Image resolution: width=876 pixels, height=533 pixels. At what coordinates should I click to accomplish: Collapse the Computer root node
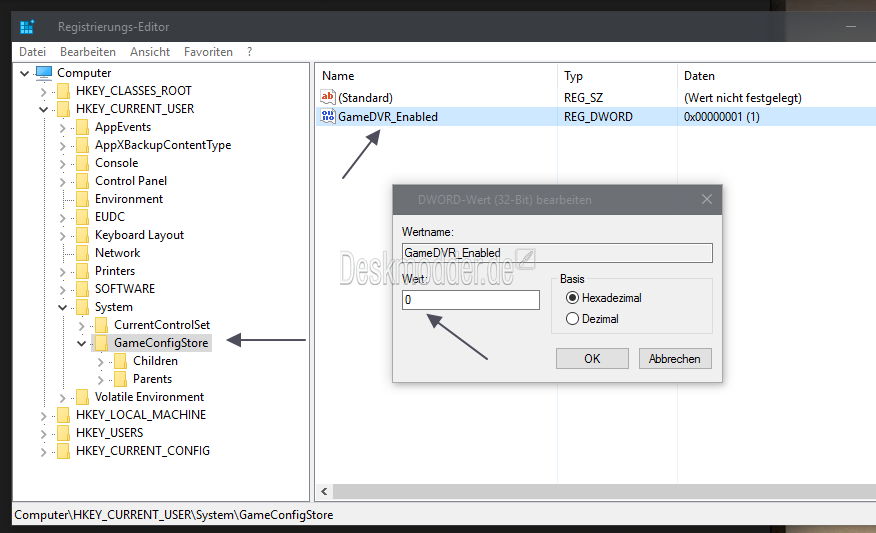pos(25,73)
